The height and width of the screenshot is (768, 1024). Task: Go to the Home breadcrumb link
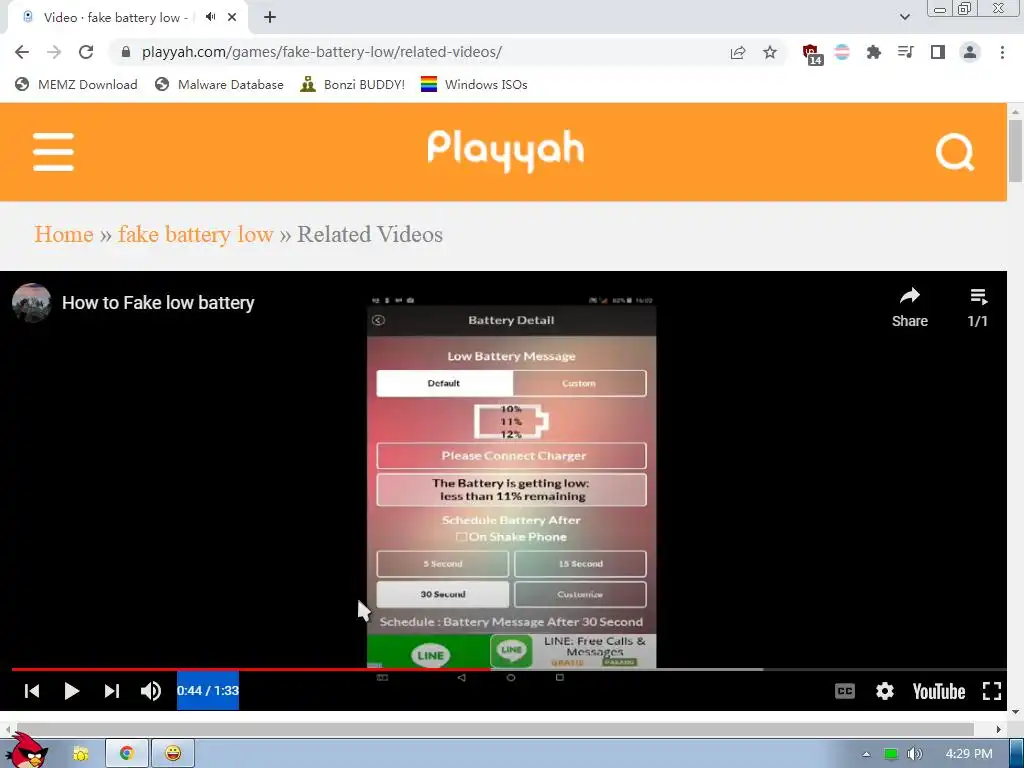tap(64, 234)
